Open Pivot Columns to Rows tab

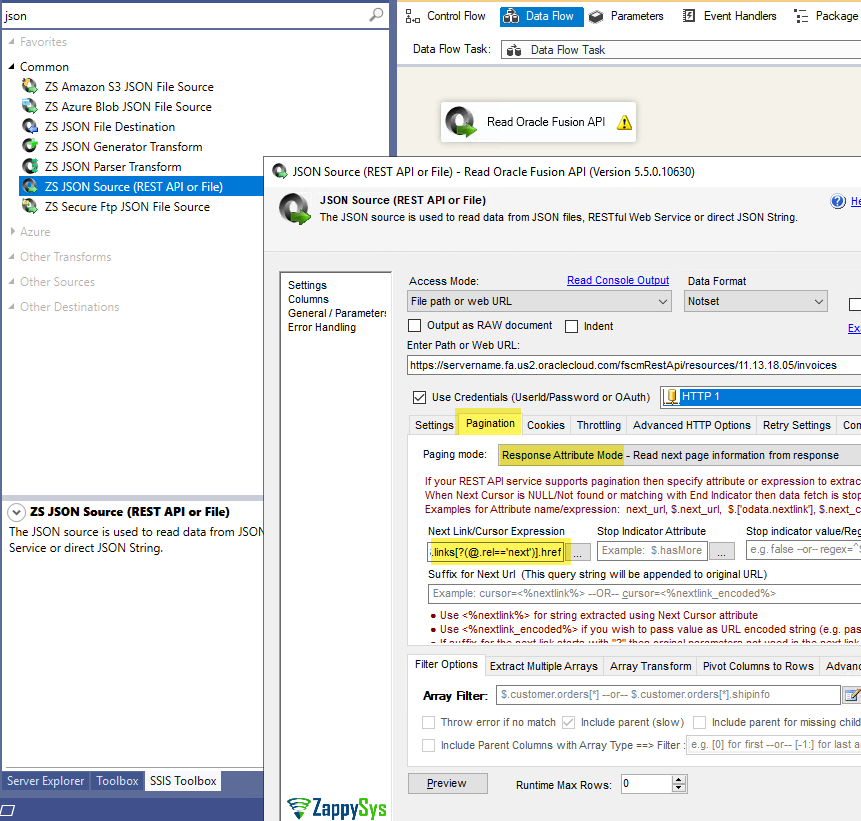pos(758,666)
